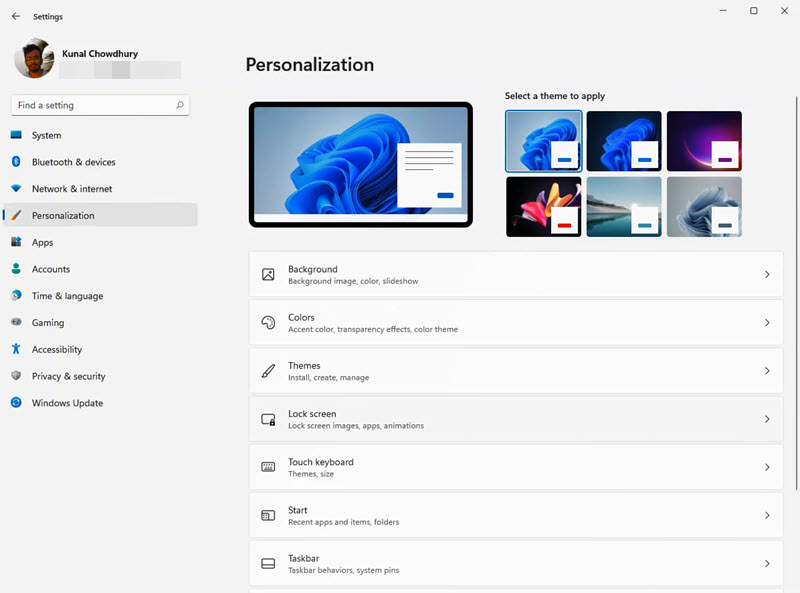Expand Taskbar settings chevron

point(767,563)
